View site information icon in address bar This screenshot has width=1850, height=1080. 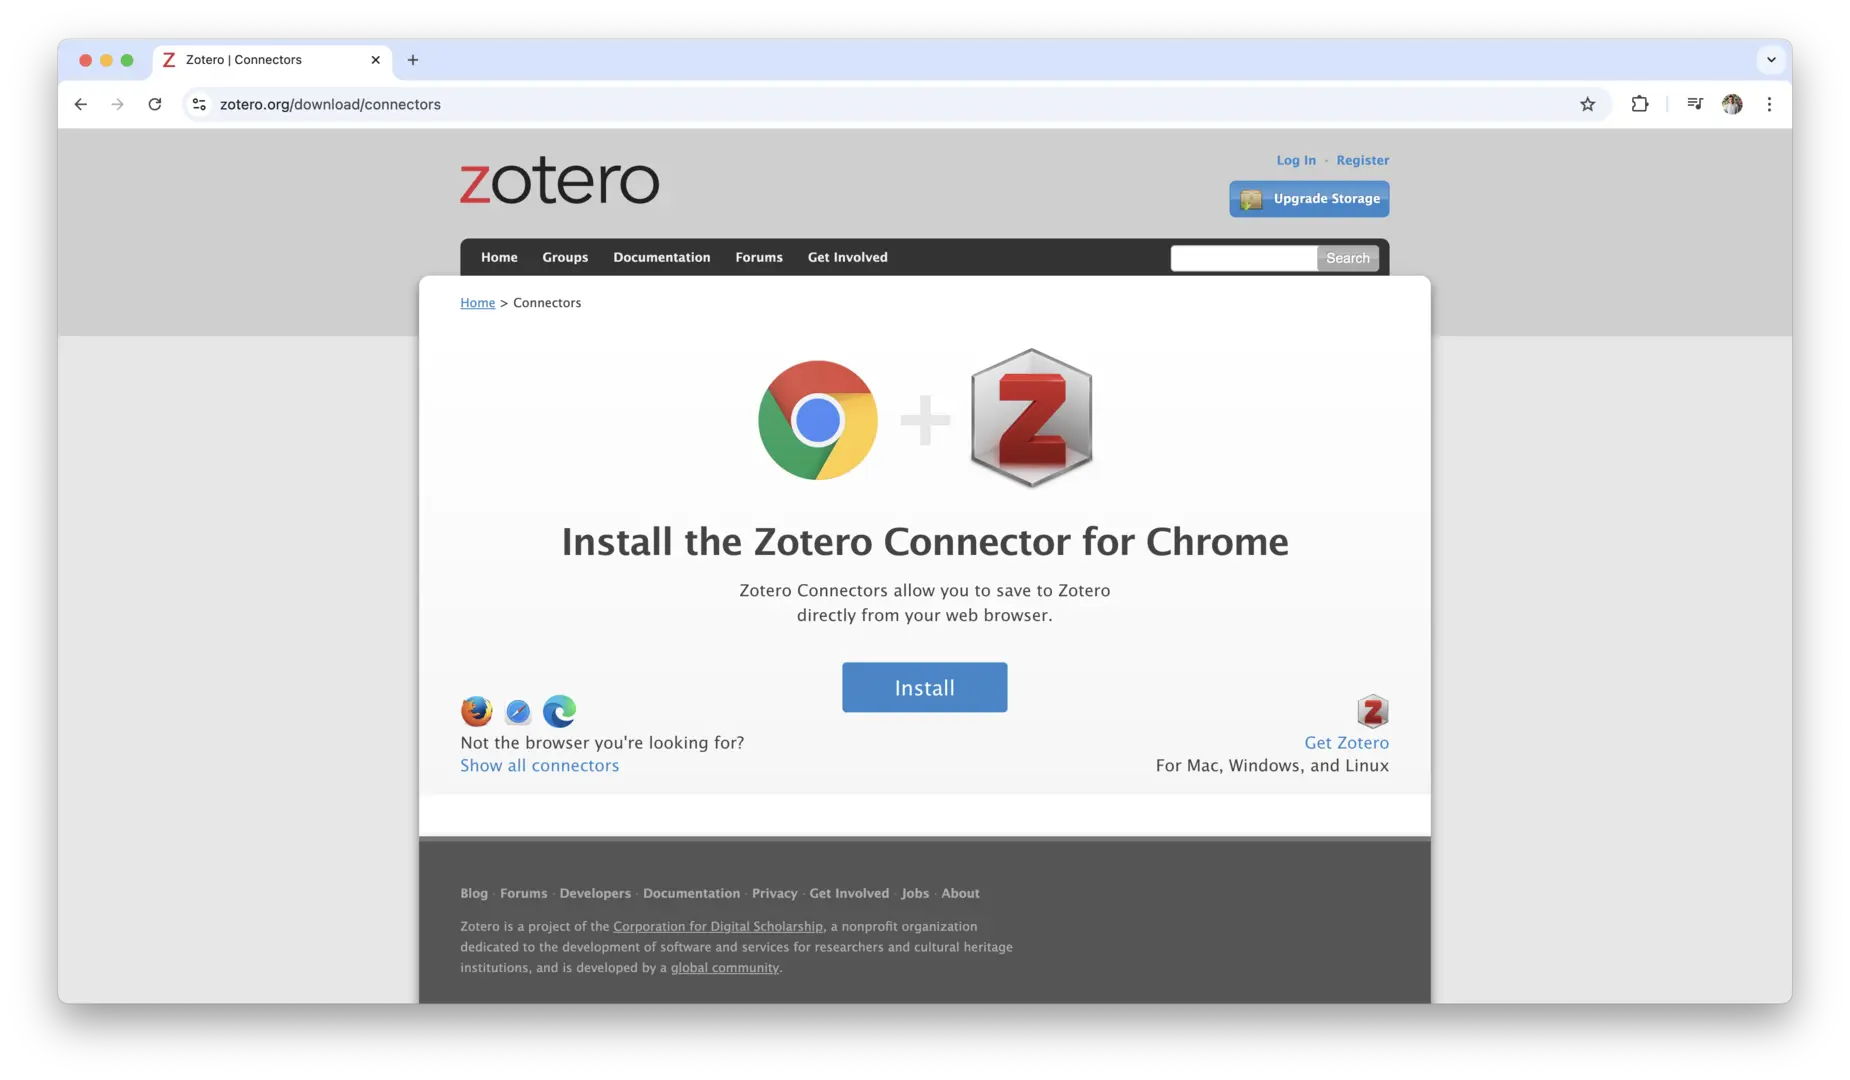199,104
